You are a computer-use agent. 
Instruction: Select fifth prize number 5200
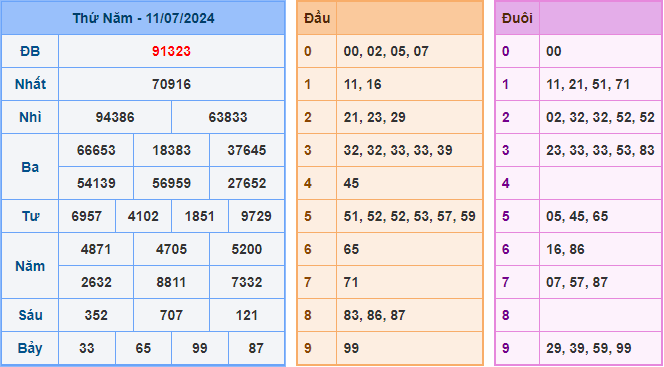tap(247, 249)
